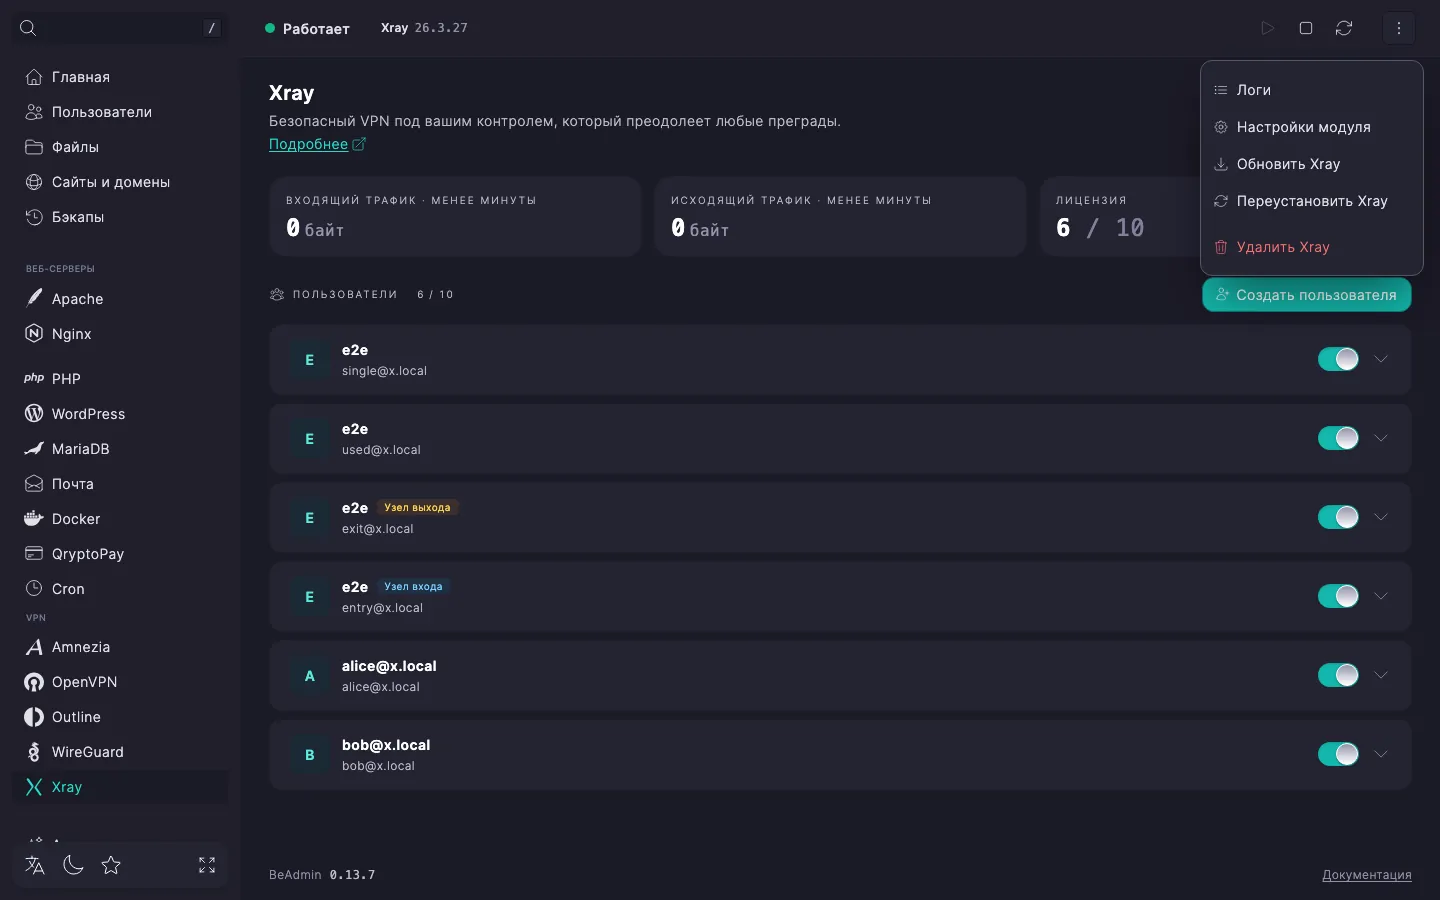Screen dimensions: 1440x900
Task: Toggle dark mode moon icon
Action: pyautogui.click(x=73, y=865)
